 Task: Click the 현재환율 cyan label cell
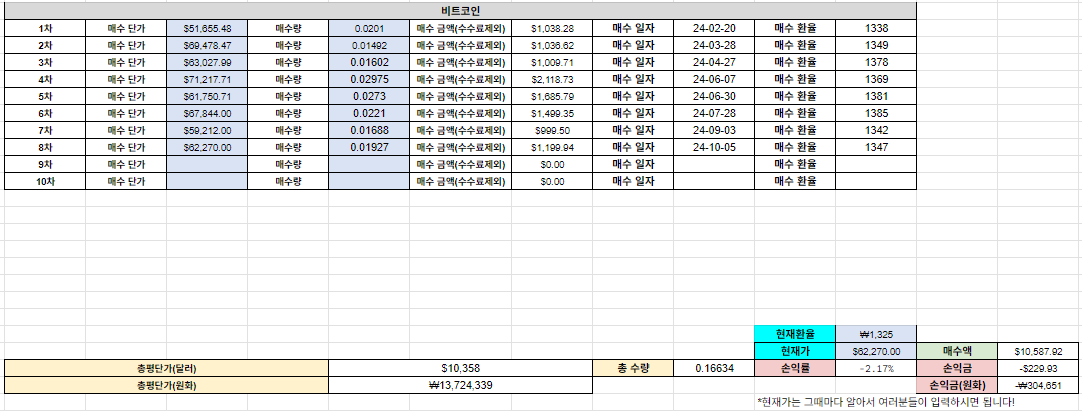pyautogui.click(x=795, y=334)
